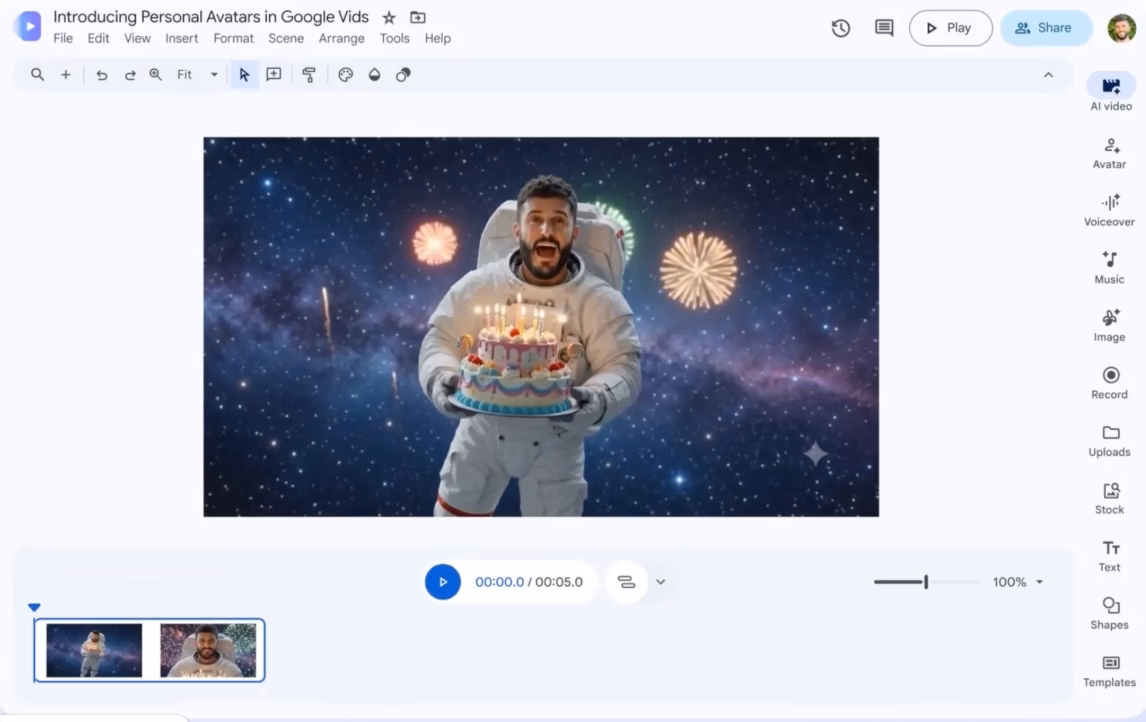1146x722 pixels.
Task: Undo the last action
Action: [x=102, y=75]
